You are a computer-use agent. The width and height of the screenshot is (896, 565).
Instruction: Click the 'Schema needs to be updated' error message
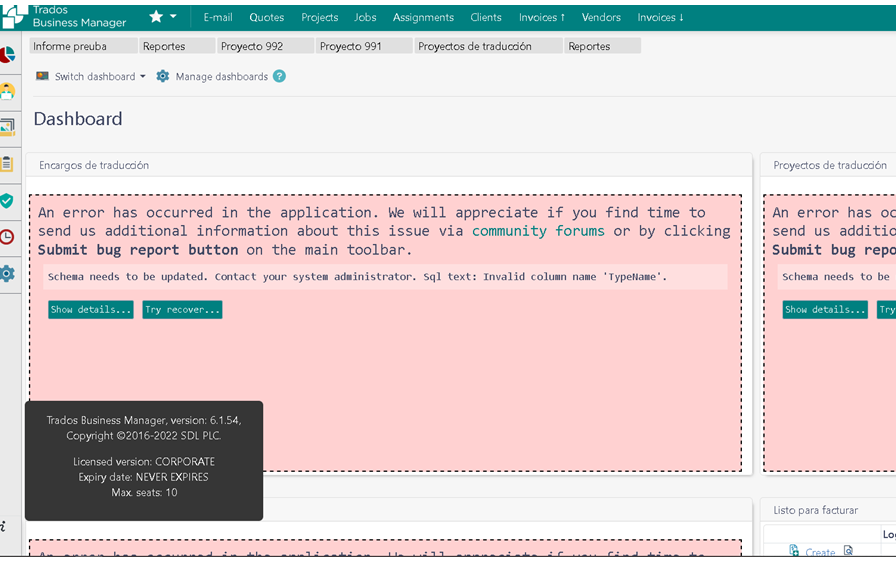click(x=357, y=277)
